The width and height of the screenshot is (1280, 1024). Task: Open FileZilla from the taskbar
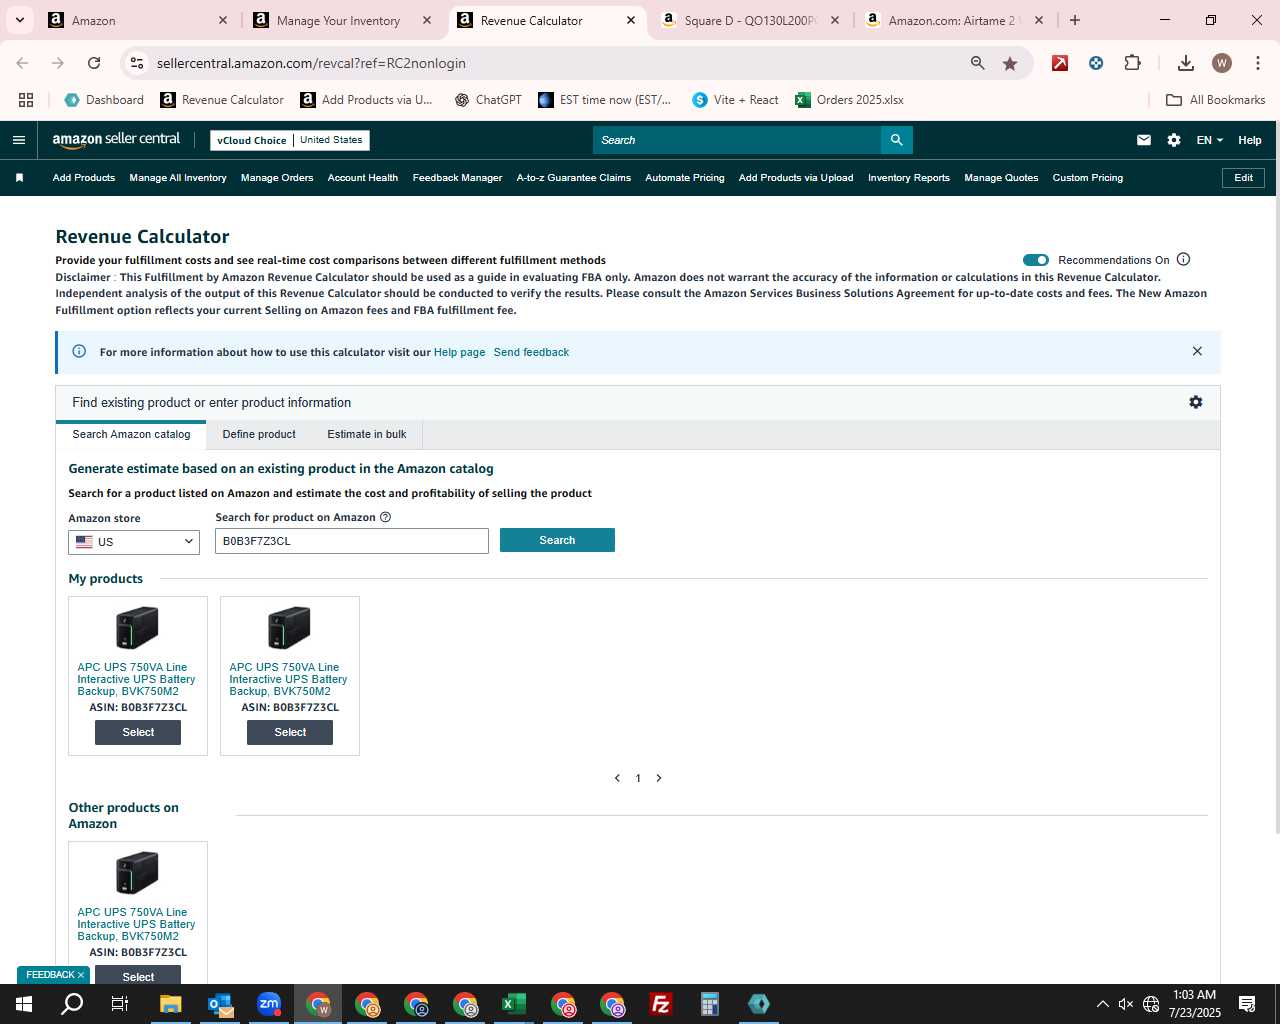pos(661,1004)
